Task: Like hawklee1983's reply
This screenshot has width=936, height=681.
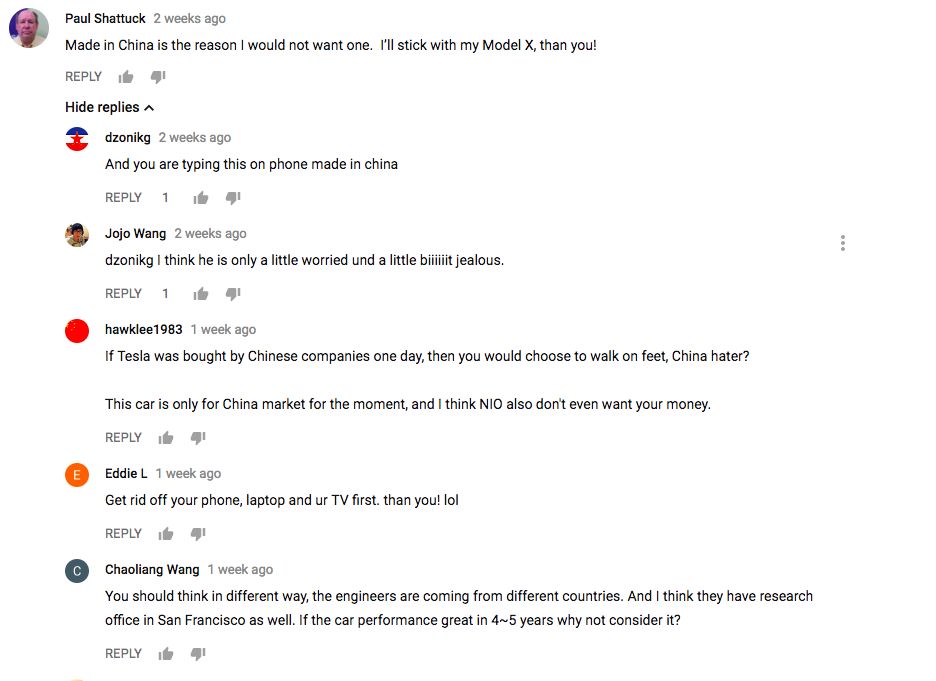Action: point(166,438)
